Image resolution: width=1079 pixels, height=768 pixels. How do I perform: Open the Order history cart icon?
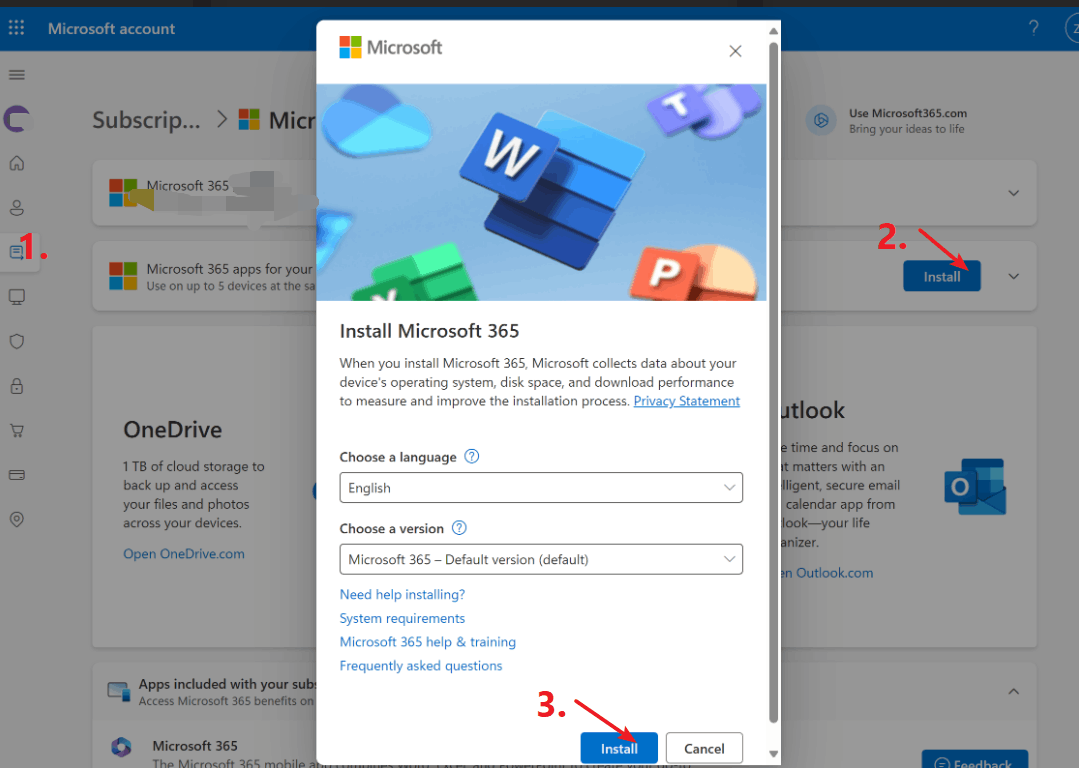(x=17, y=431)
